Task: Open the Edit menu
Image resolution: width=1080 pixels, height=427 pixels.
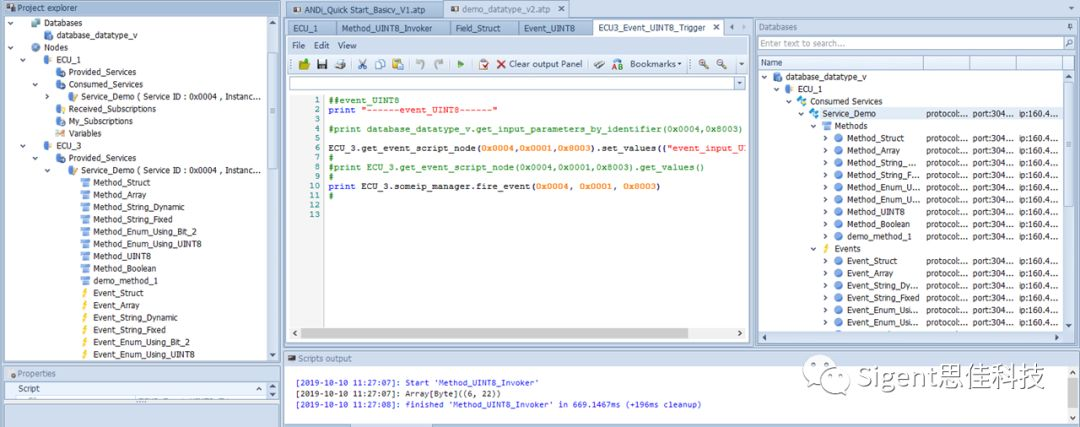Action: point(321,45)
